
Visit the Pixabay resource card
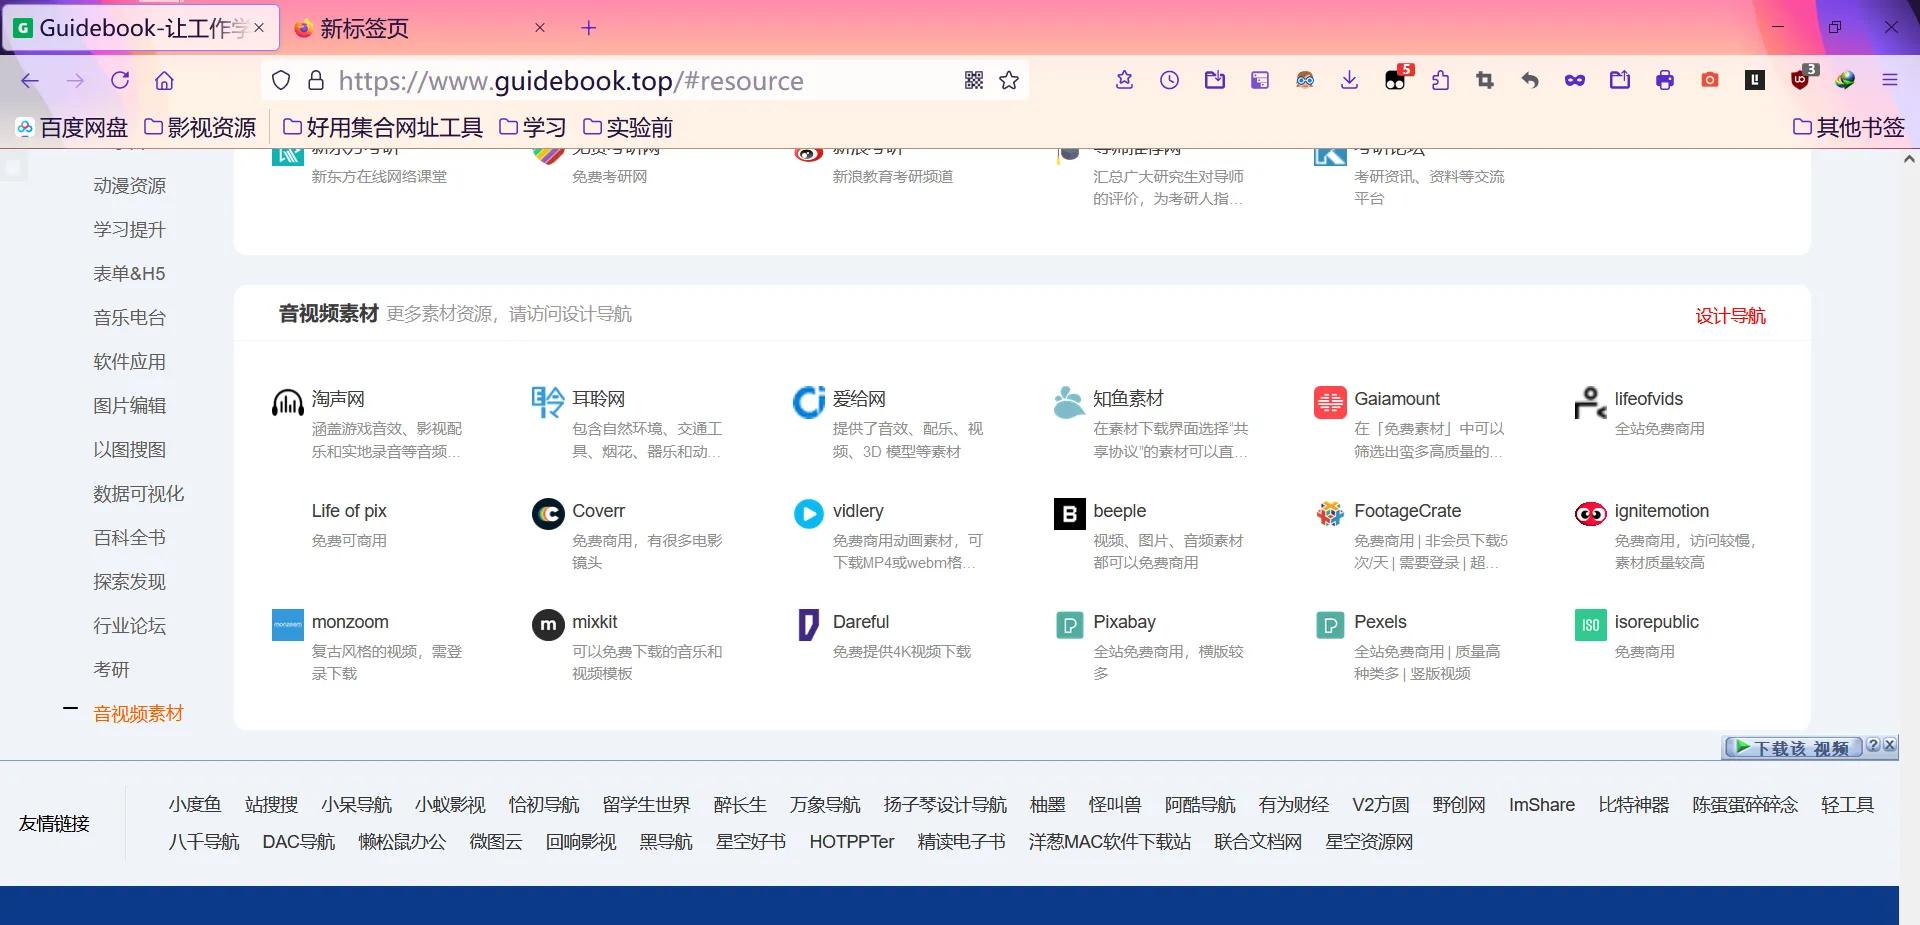[x=1124, y=622]
